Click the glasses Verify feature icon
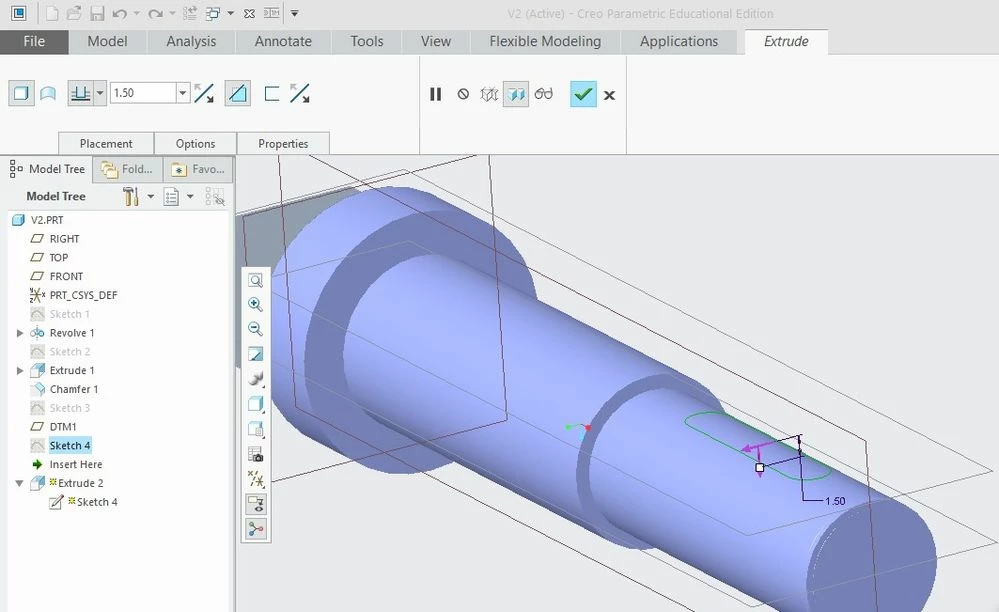Image resolution: width=999 pixels, height=612 pixels. click(543, 94)
